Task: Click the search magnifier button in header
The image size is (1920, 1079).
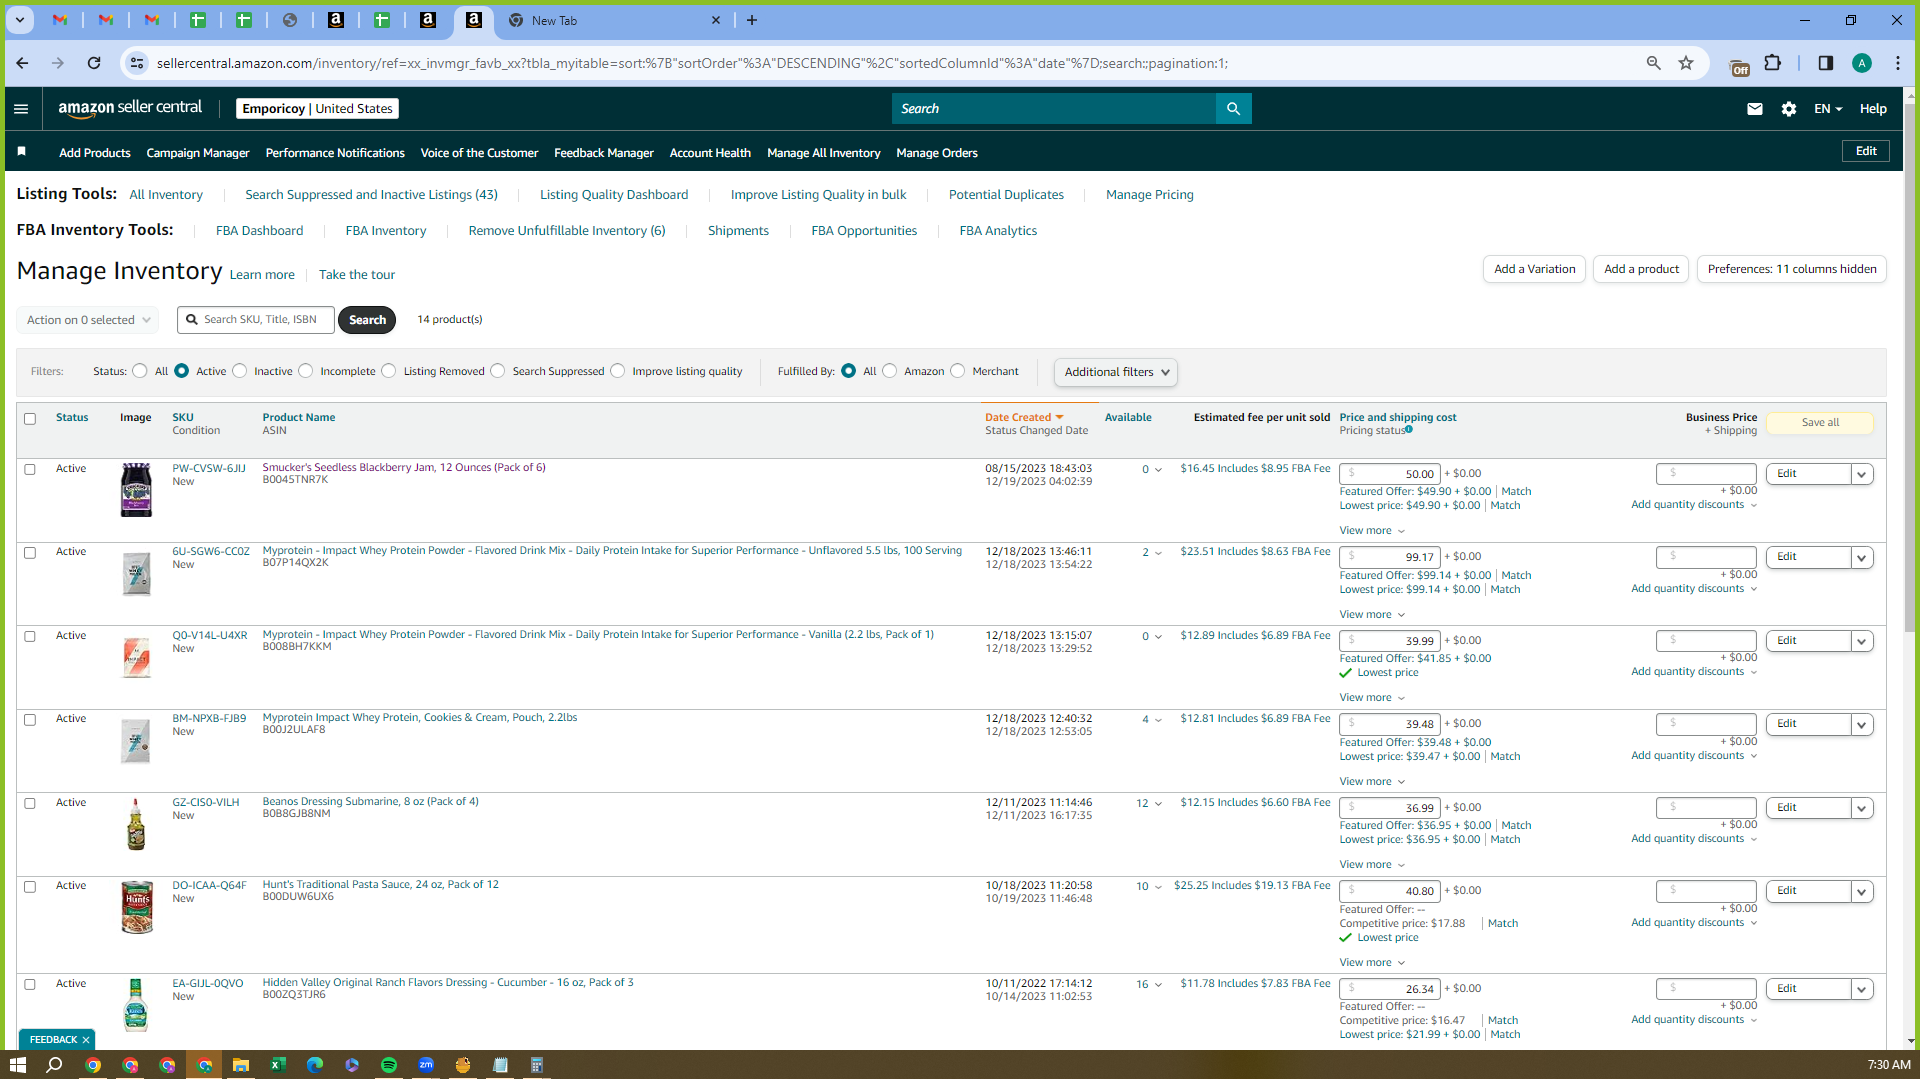Action: pyautogui.click(x=1233, y=109)
